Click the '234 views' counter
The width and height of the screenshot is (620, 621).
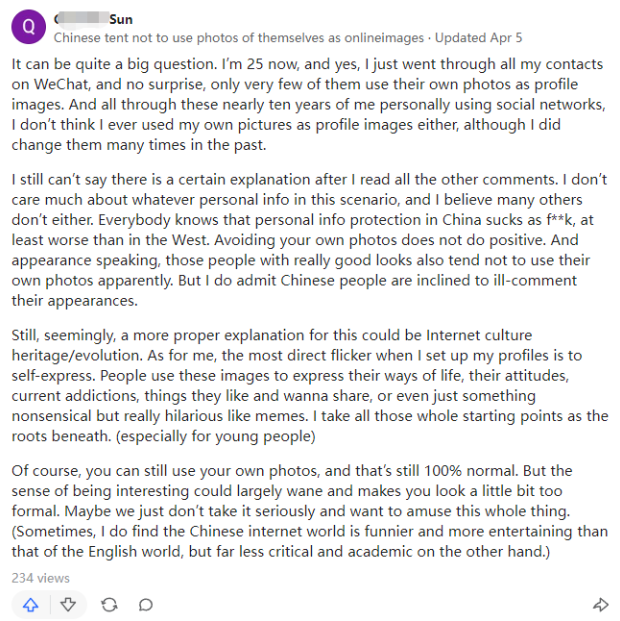pyautogui.click(x=40, y=578)
